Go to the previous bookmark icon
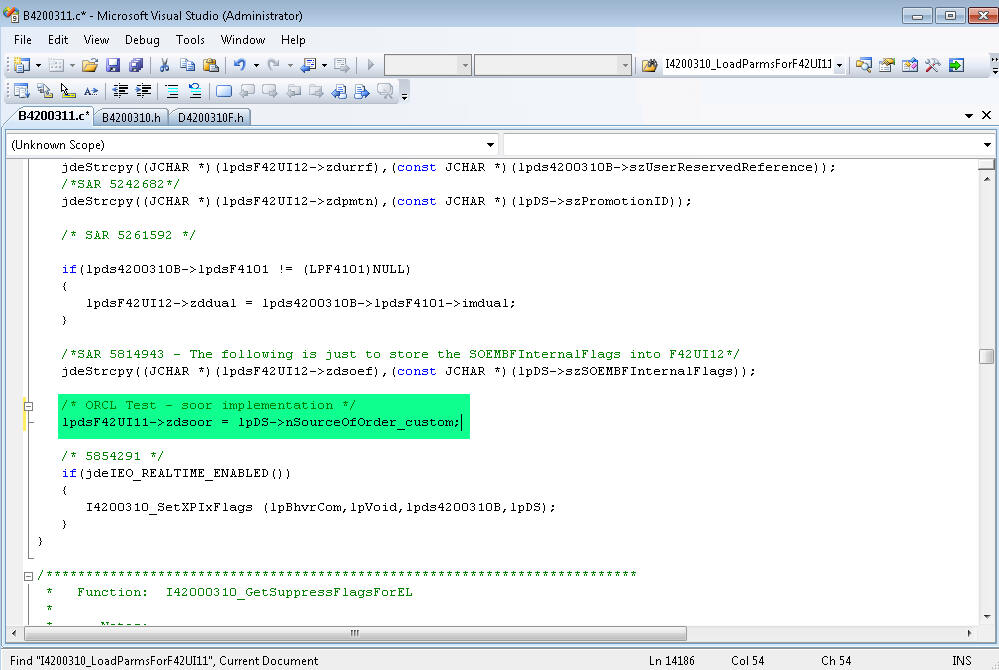The image size is (999, 670). [x=247, y=91]
